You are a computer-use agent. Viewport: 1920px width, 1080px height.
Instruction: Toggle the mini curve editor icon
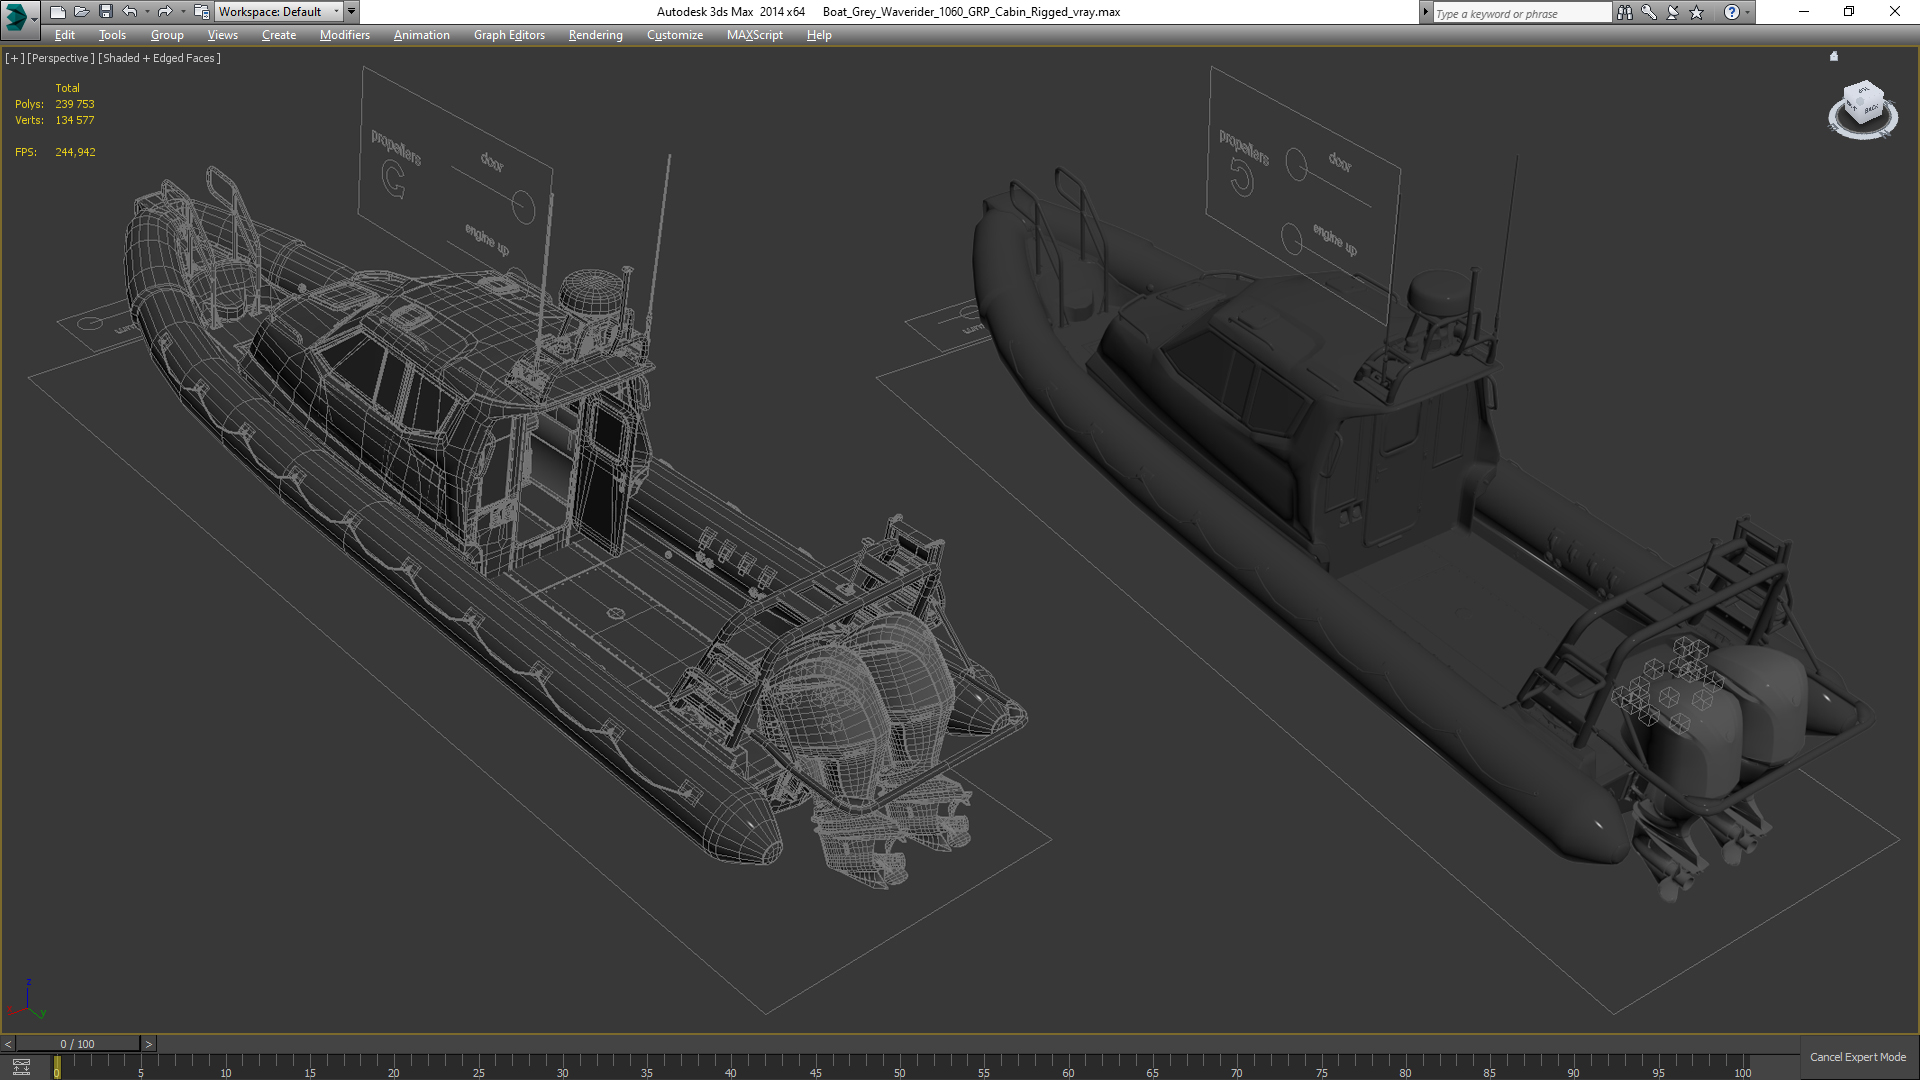click(21, 1067)
